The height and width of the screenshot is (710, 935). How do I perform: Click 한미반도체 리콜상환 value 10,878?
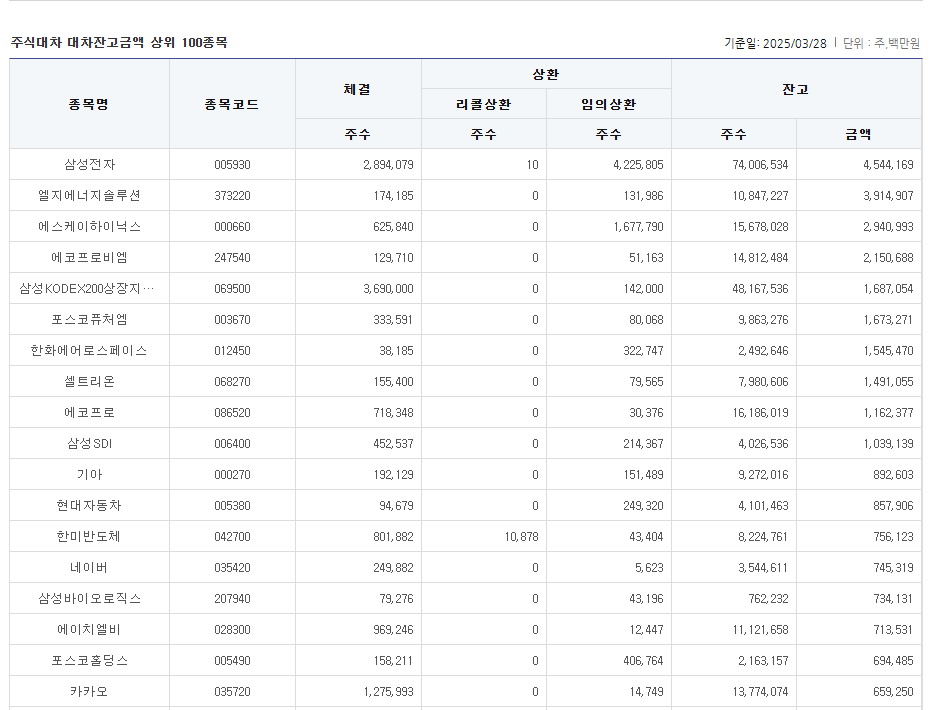pos(521,537)
